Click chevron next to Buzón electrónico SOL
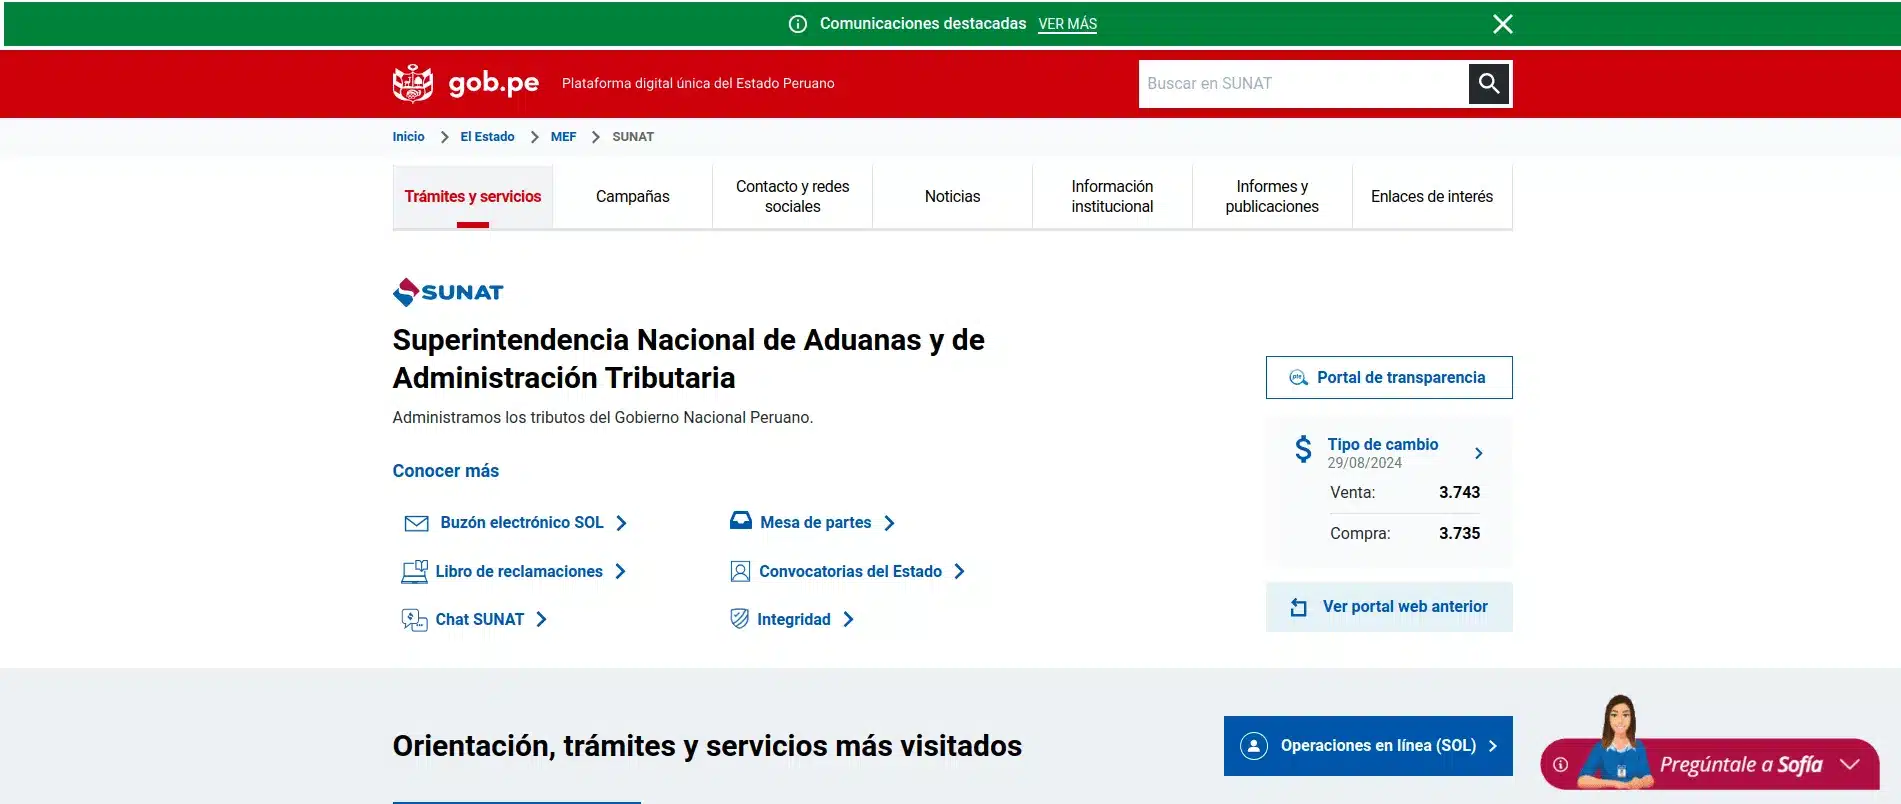This screenshot has height=804, width=1901. coord(621,523)
